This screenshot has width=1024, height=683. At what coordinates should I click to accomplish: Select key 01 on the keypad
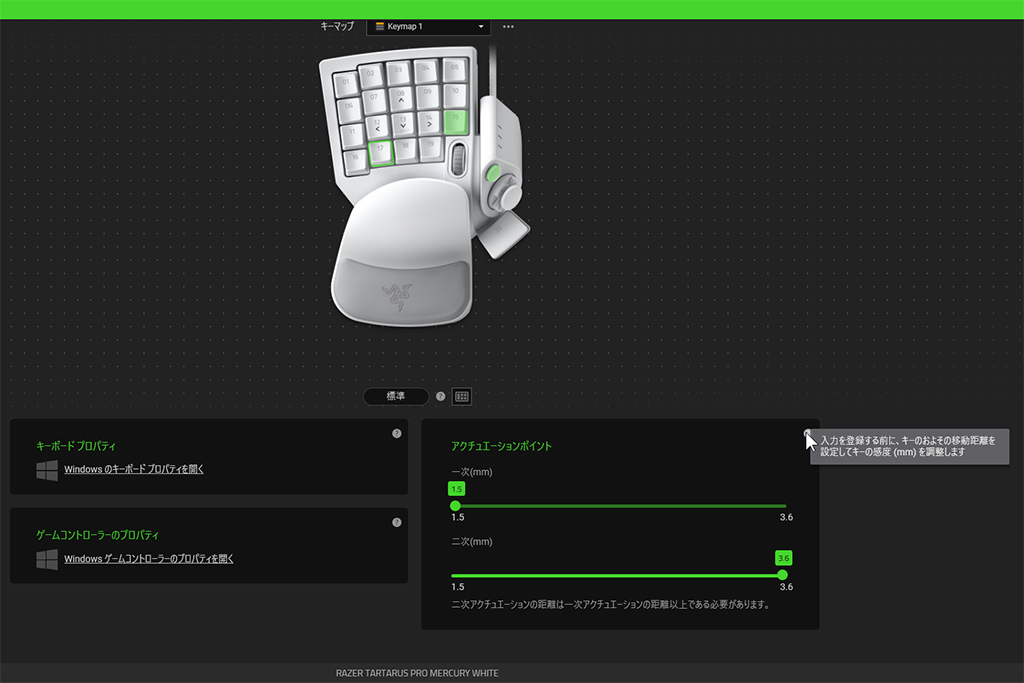coord(346,84)
